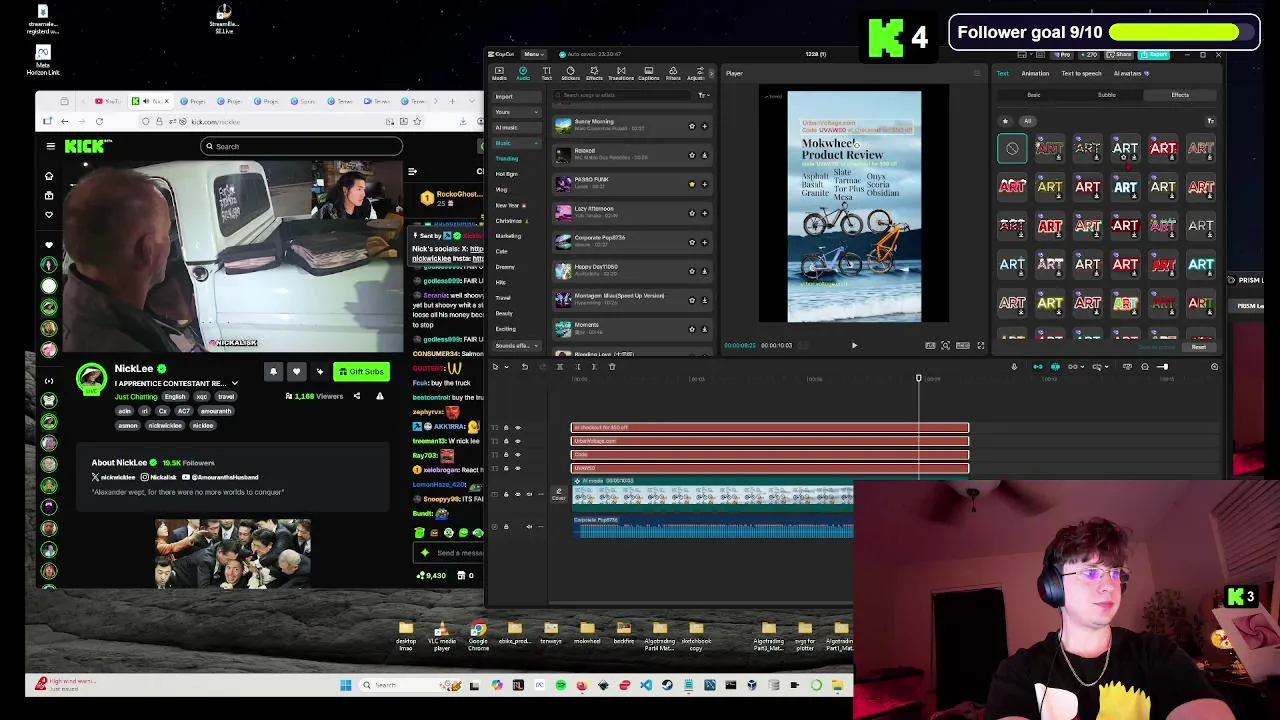Open the audio filter icon beside song search
This screenshot has width=1280, height=720.
[x=704, y=95]
